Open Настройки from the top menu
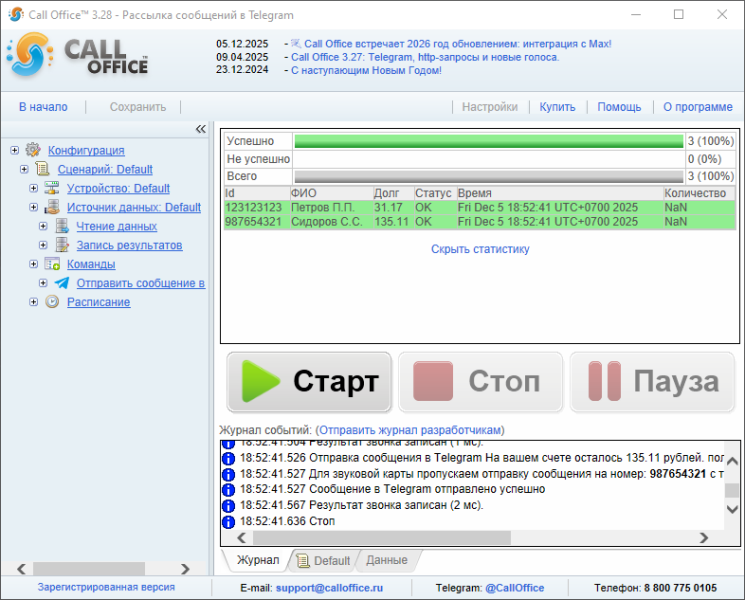The image size is (745, 600). [x=490, y=107]
